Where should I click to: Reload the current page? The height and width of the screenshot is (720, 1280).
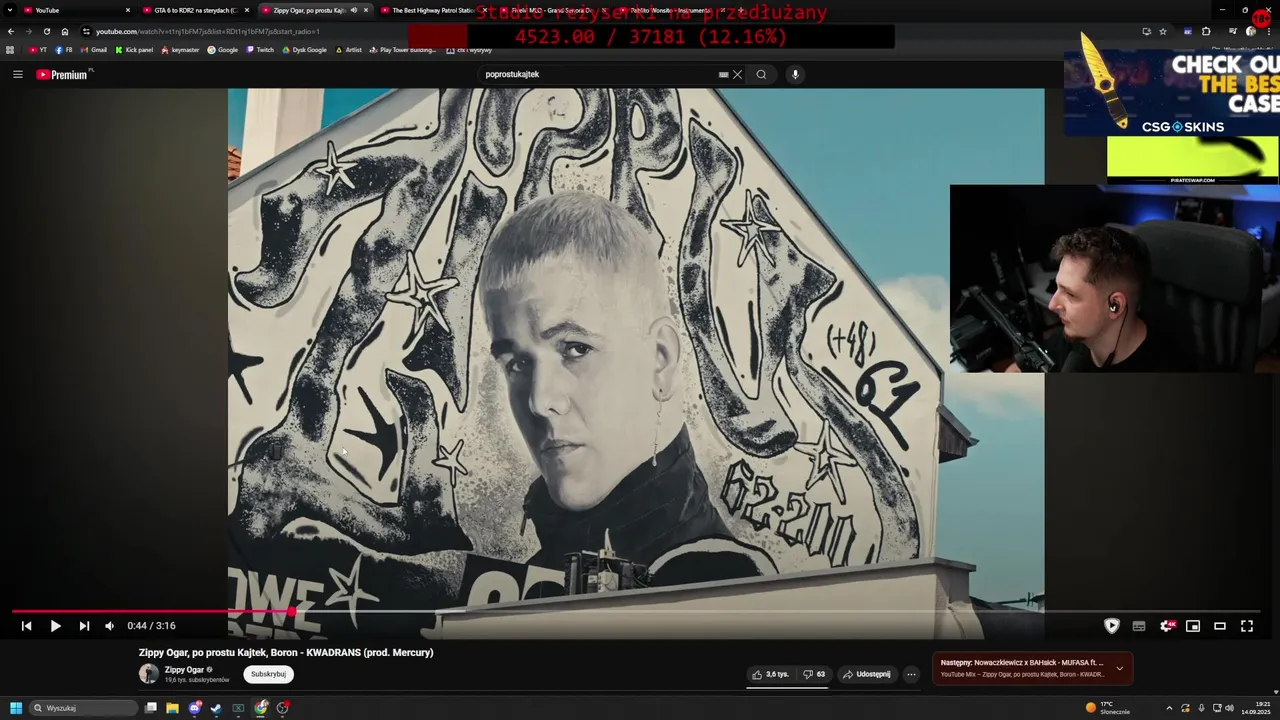click(x=47, y=31)
